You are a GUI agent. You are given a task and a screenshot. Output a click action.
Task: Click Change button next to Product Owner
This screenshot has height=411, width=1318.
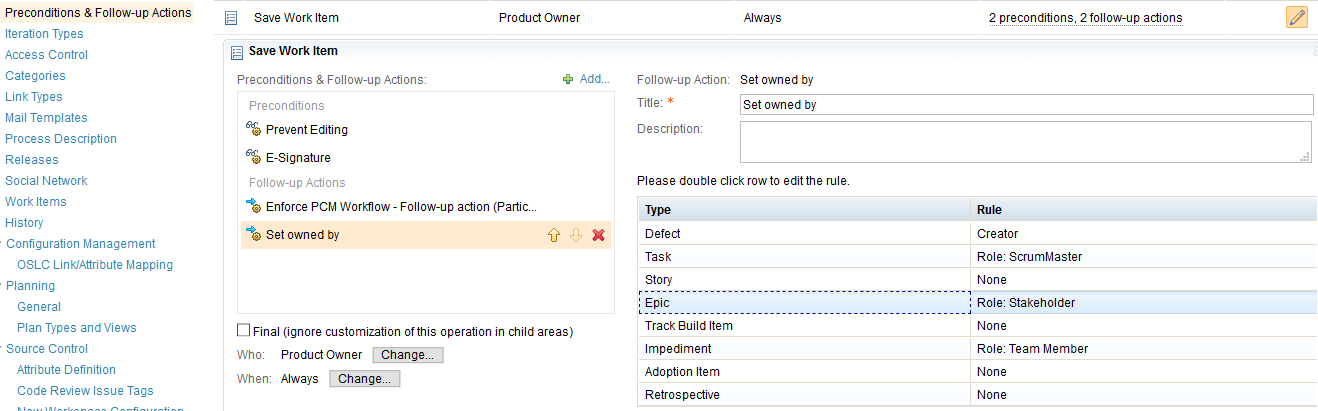(x=408, y=355)
